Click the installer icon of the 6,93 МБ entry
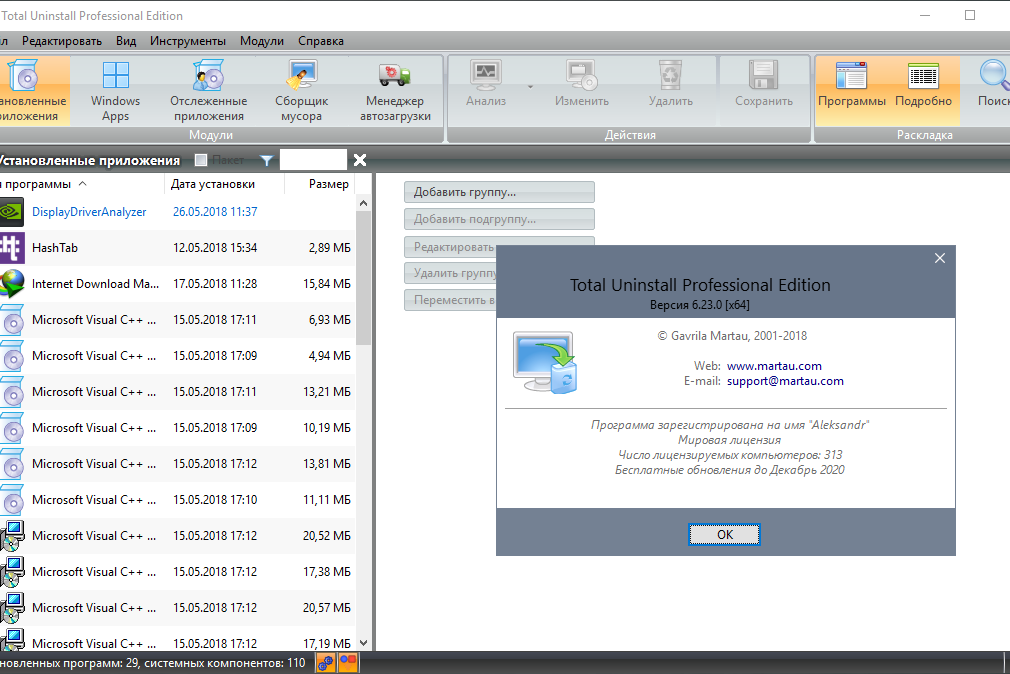Image resolution: width=1010 pixels, height=674 pixels. pos(12,320)
